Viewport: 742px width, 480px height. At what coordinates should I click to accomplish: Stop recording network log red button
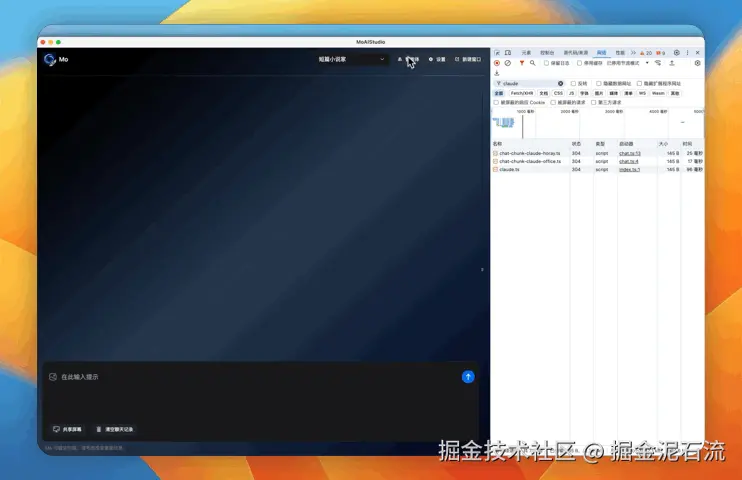point(497,63)
